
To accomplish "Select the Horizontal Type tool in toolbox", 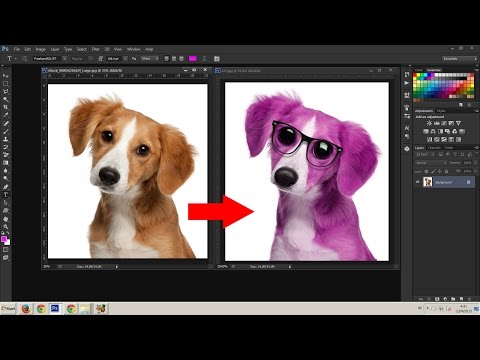I will (6, 195).
